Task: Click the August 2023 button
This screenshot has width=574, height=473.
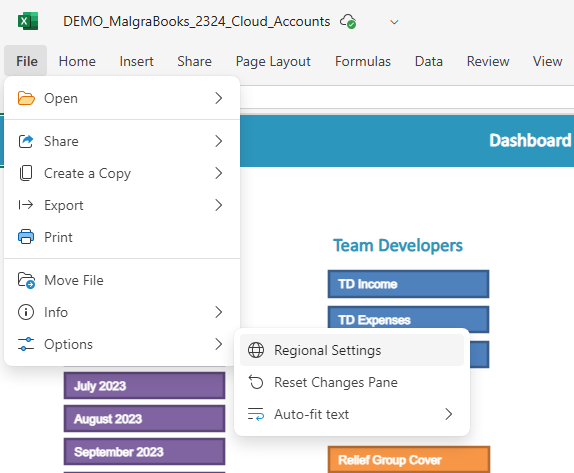Action: click(144, 418)
